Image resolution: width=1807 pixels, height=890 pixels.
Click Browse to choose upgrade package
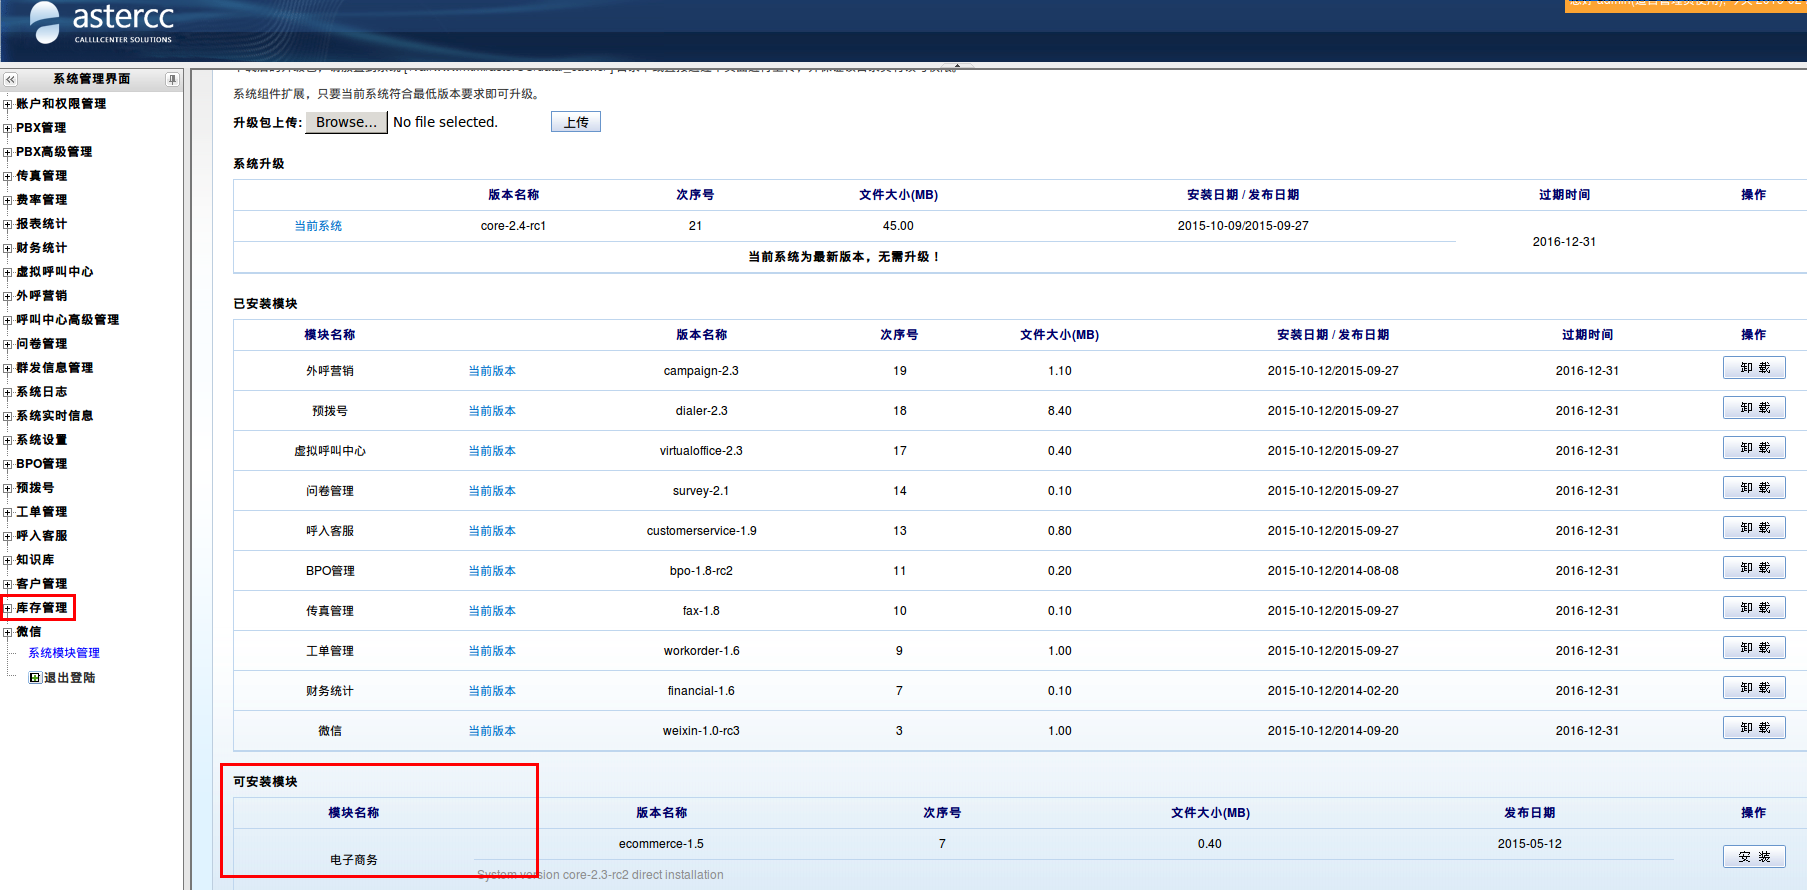tap(346, 122)
